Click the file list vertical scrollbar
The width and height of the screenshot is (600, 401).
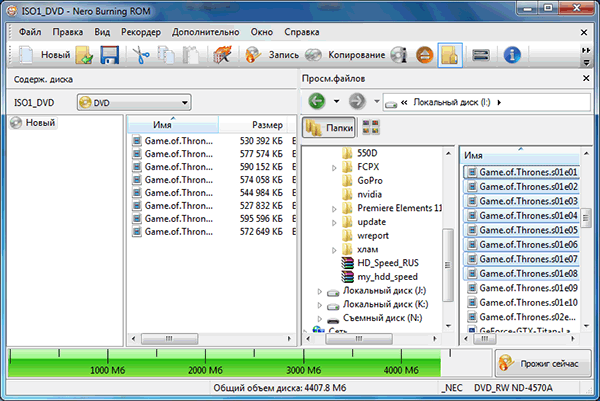[x=585, y=218]
